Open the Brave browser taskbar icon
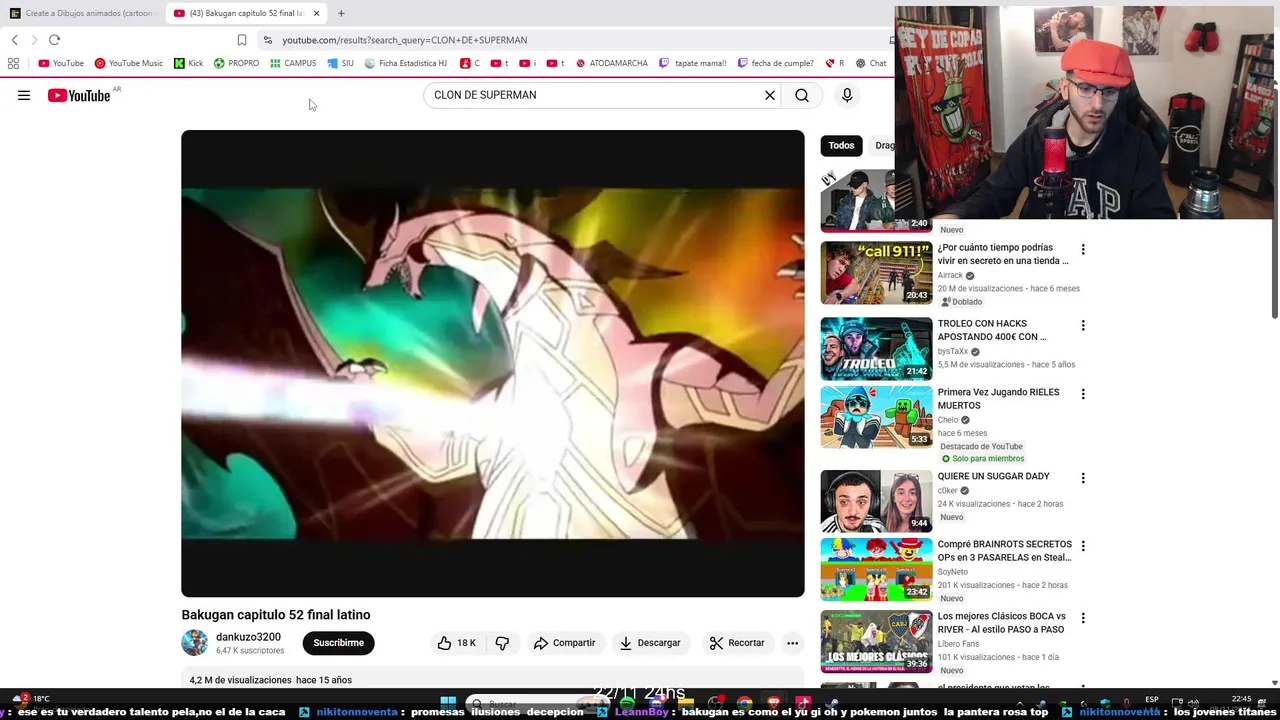The image size is (1280, 720). [x=773, y=704]
